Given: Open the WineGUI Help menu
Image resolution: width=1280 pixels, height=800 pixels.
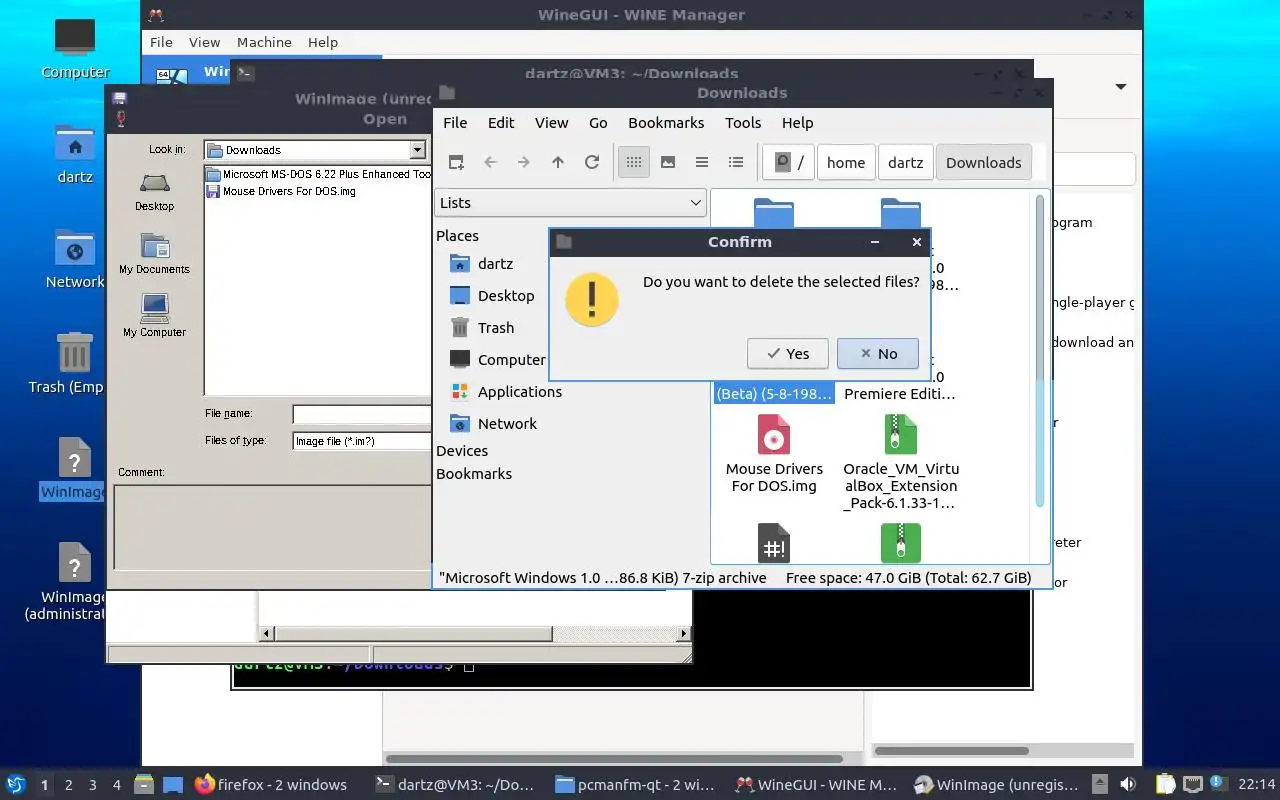Looking at the screenshot, I should pyautogui.click(x=323, y=42).
